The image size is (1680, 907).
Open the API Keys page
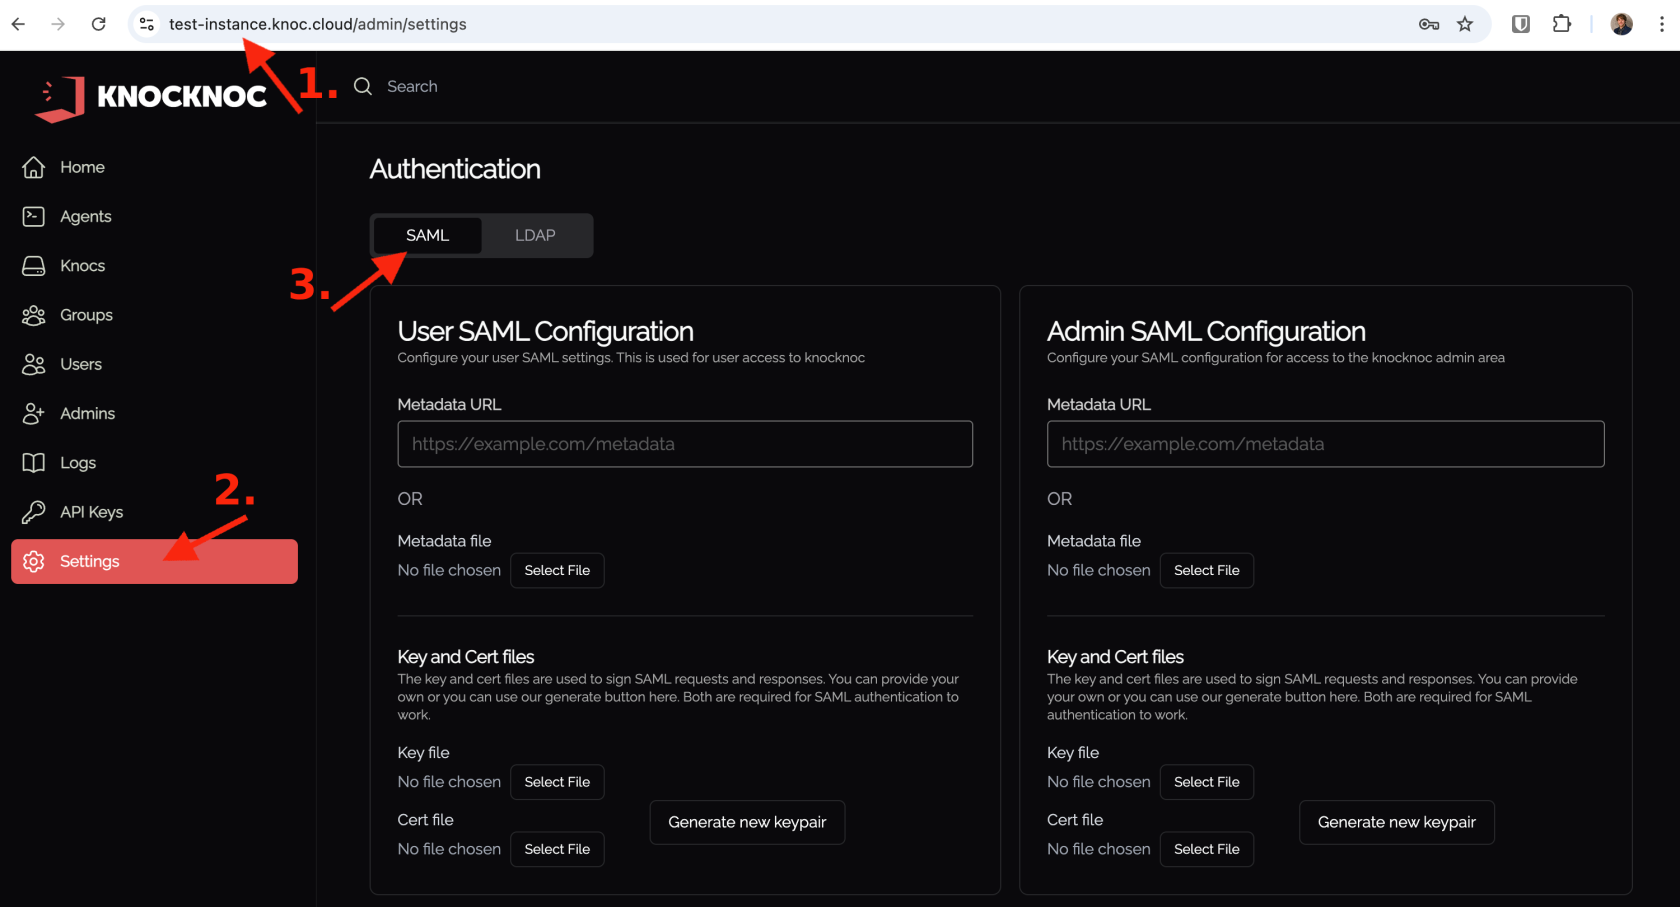tap(91, 511)
